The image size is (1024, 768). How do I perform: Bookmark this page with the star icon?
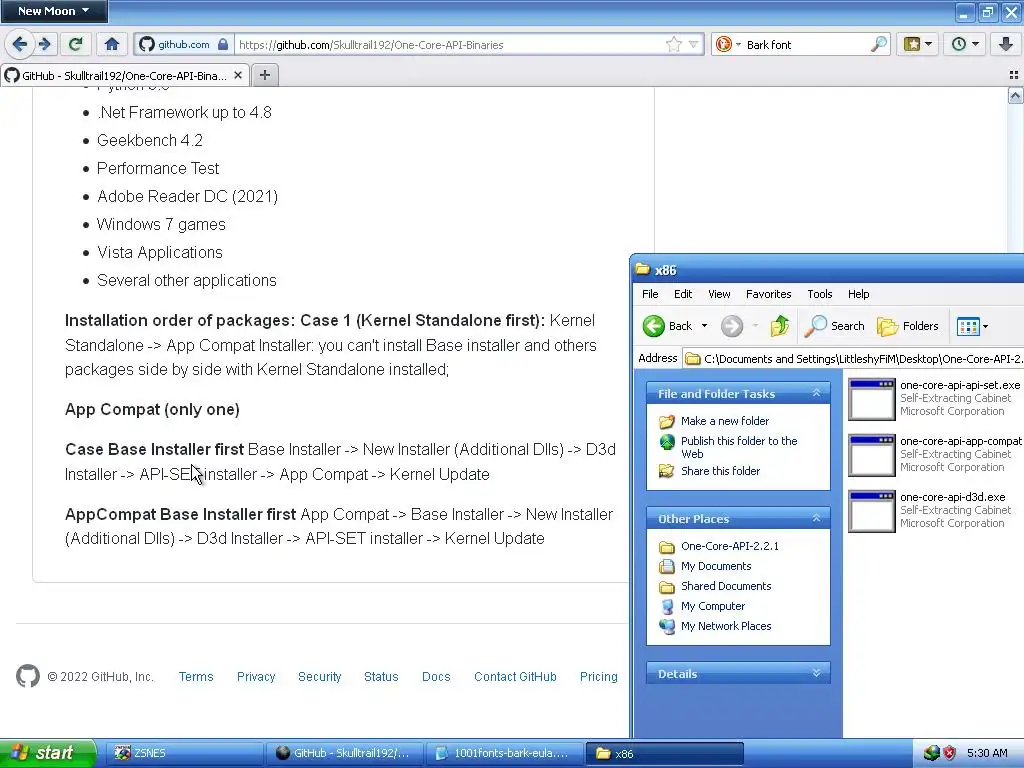click(x=674, y=44)
